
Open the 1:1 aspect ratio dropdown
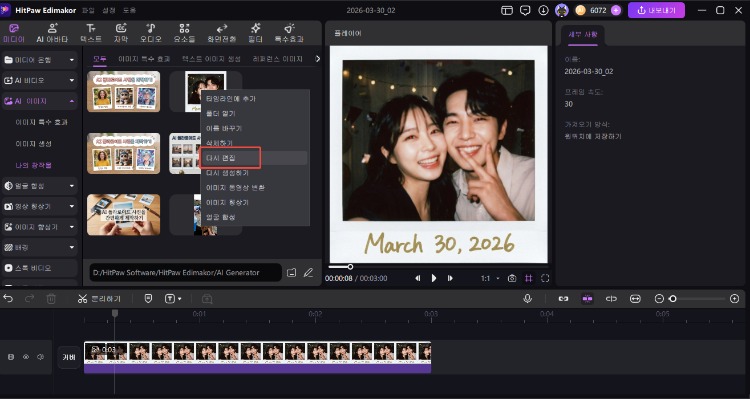[490, 278]
